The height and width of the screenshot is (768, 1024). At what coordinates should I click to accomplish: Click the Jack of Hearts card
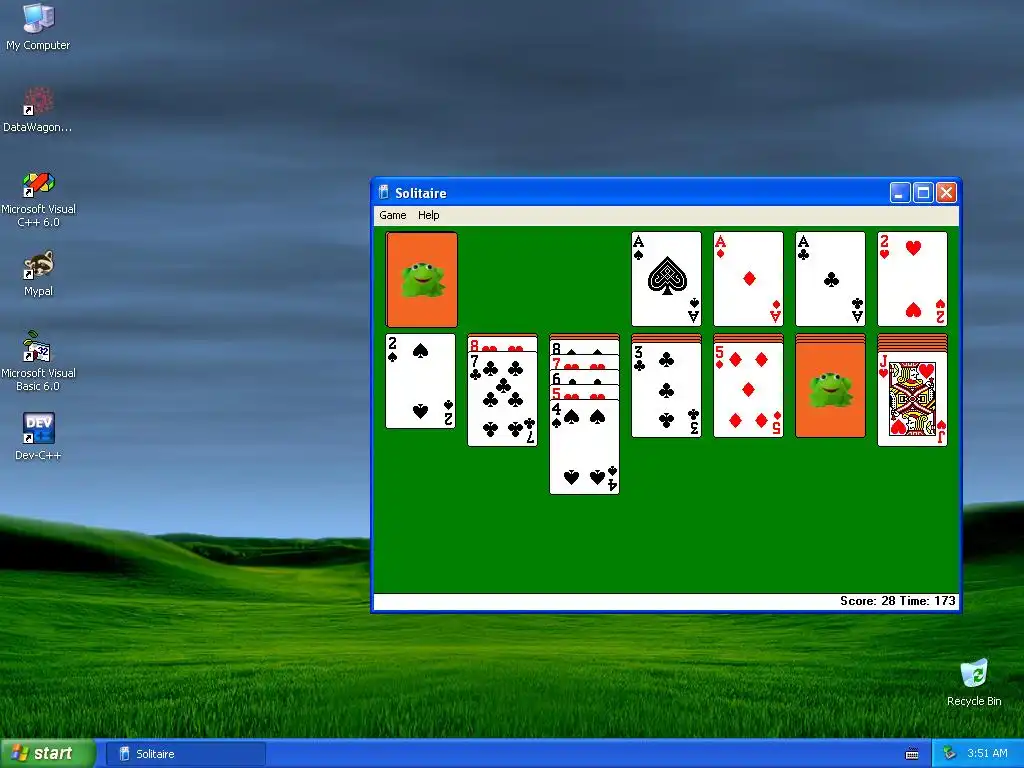point(912,399)
